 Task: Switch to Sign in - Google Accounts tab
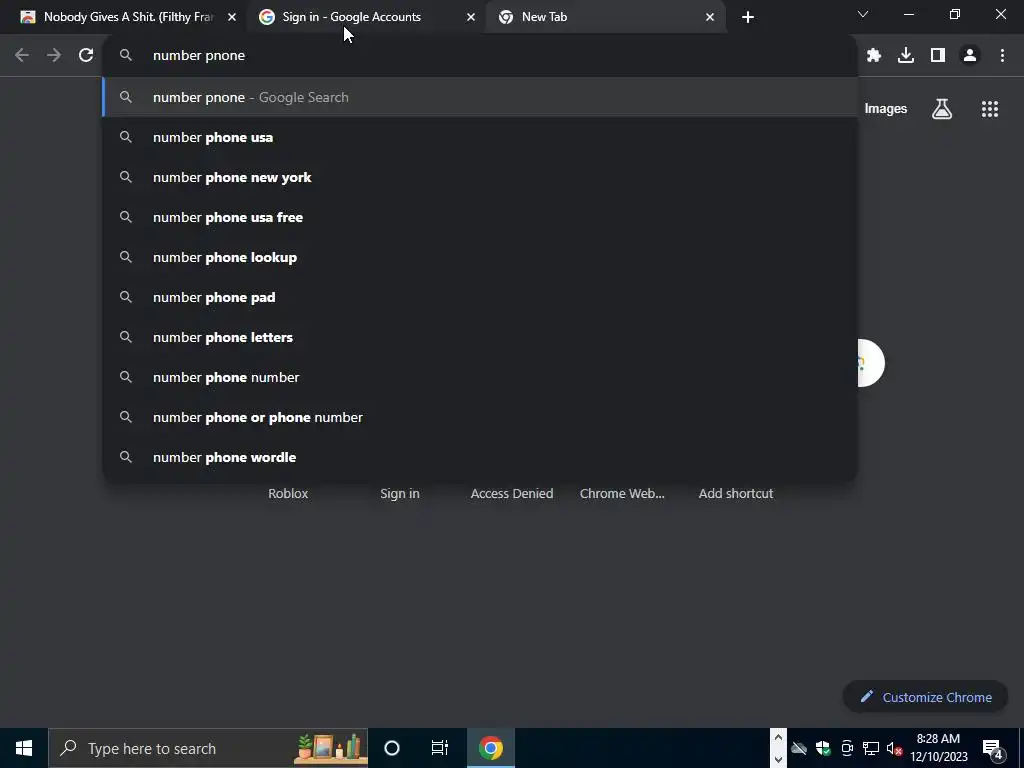[366, 17]
